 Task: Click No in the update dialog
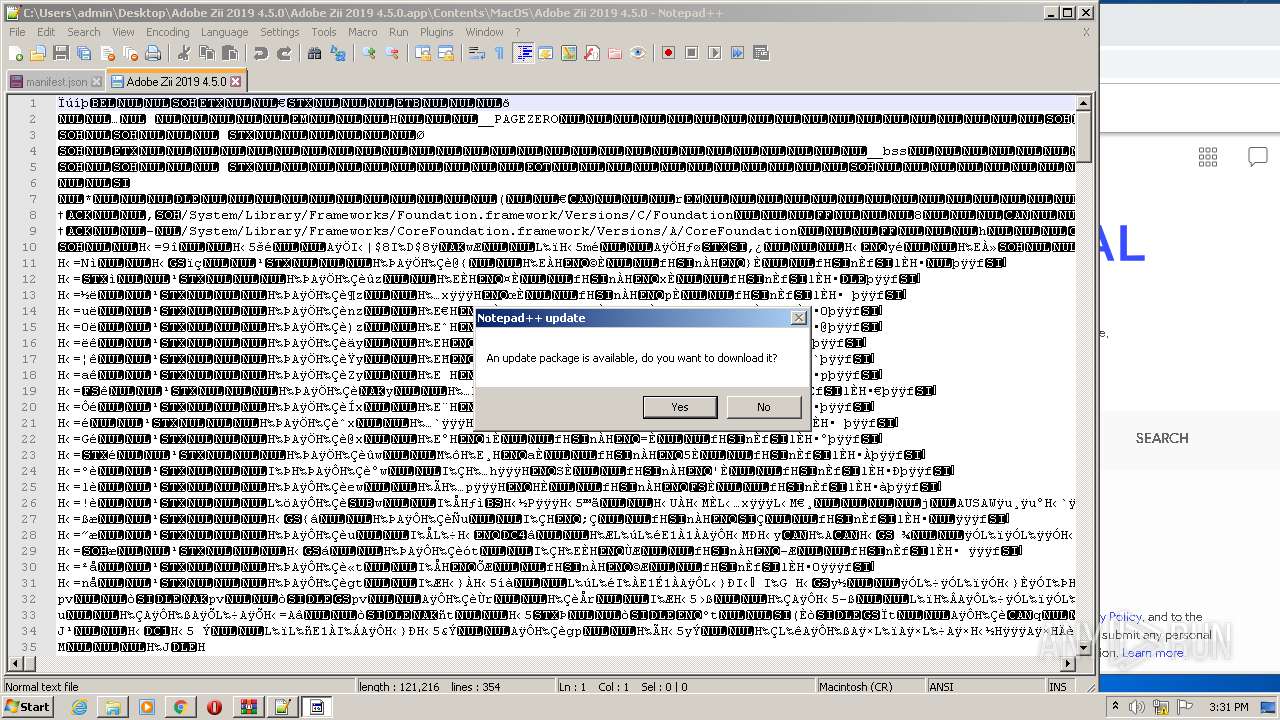(764, 407)
